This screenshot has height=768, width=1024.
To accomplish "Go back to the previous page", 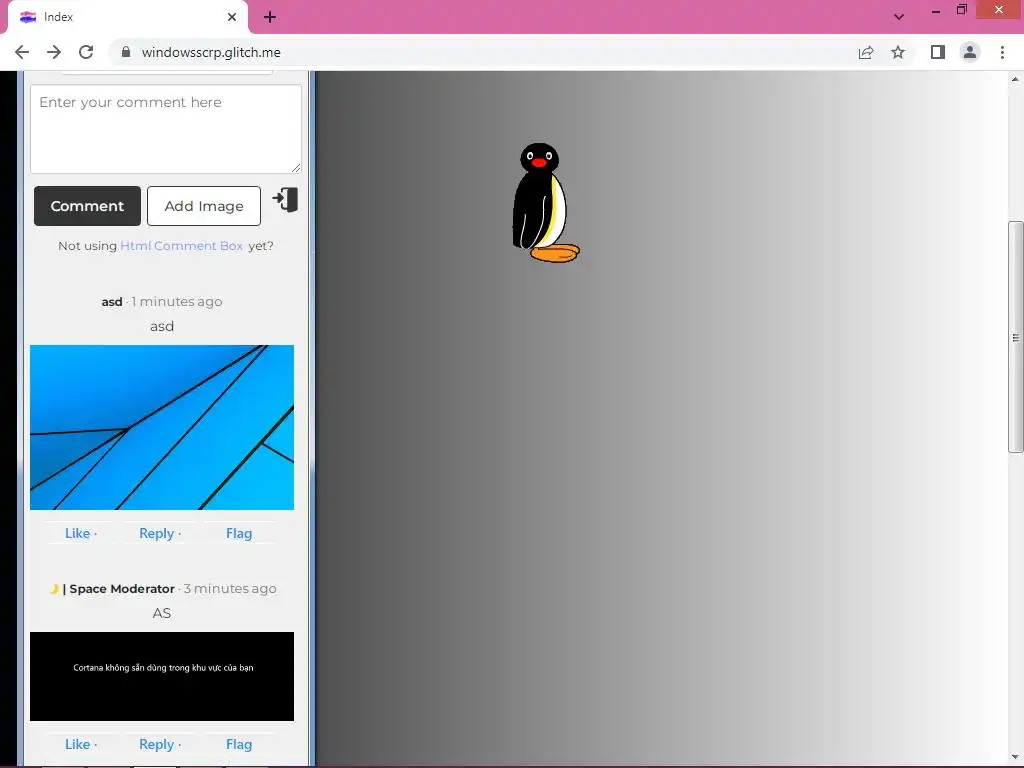I will [x=22, y=52].
